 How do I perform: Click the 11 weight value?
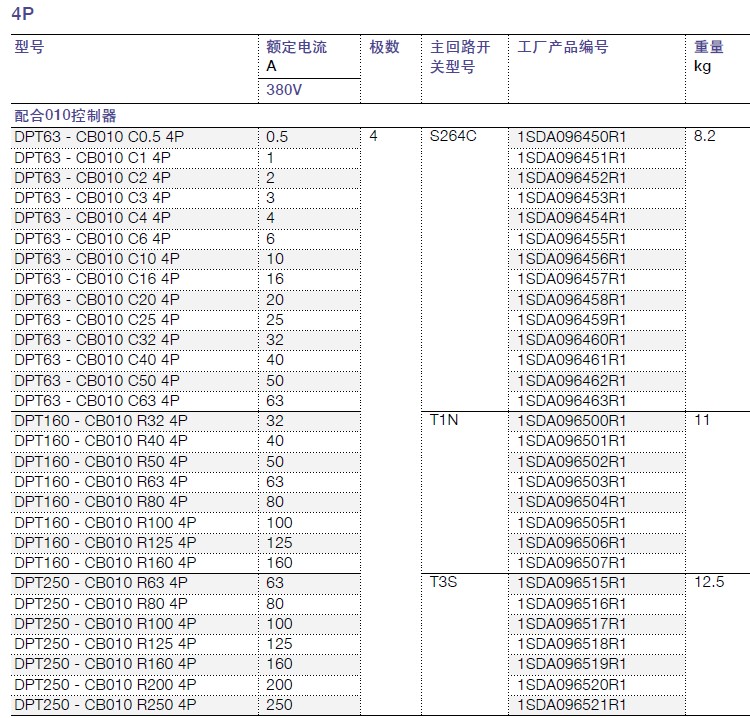tap(702, 420)
